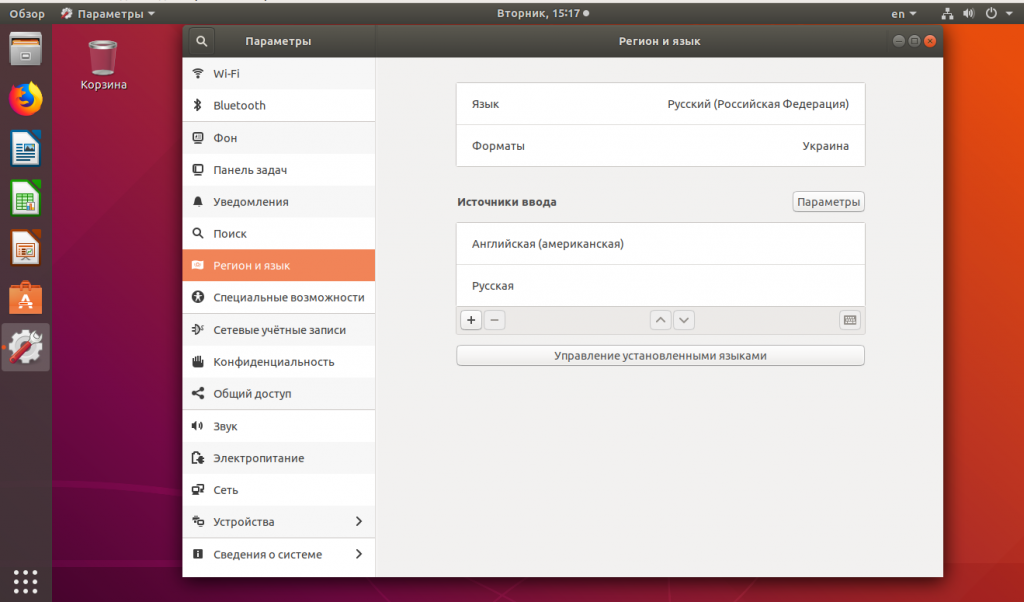1024x602 pixels.
Task: Click Управление установленными языками button
Action: tap(660, 356)
